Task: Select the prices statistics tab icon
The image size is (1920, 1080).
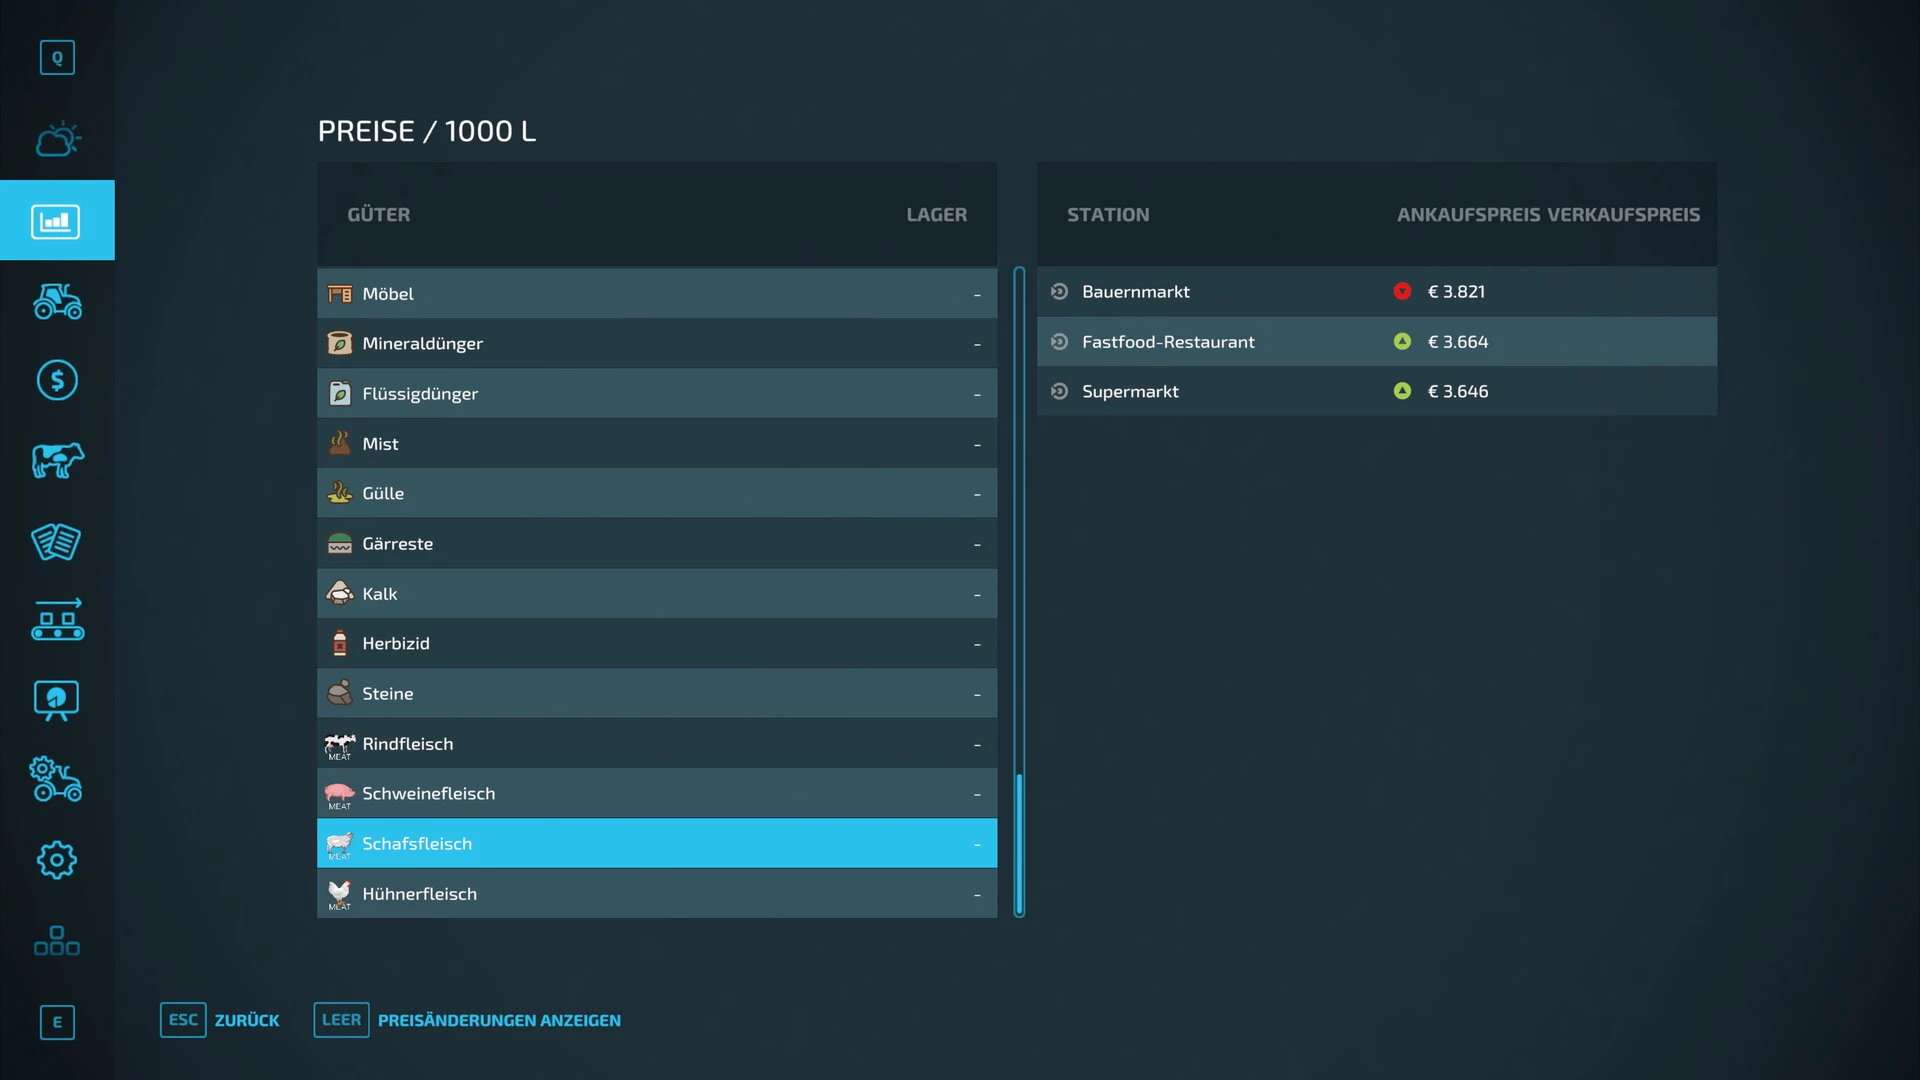Action: click(57, 221)
